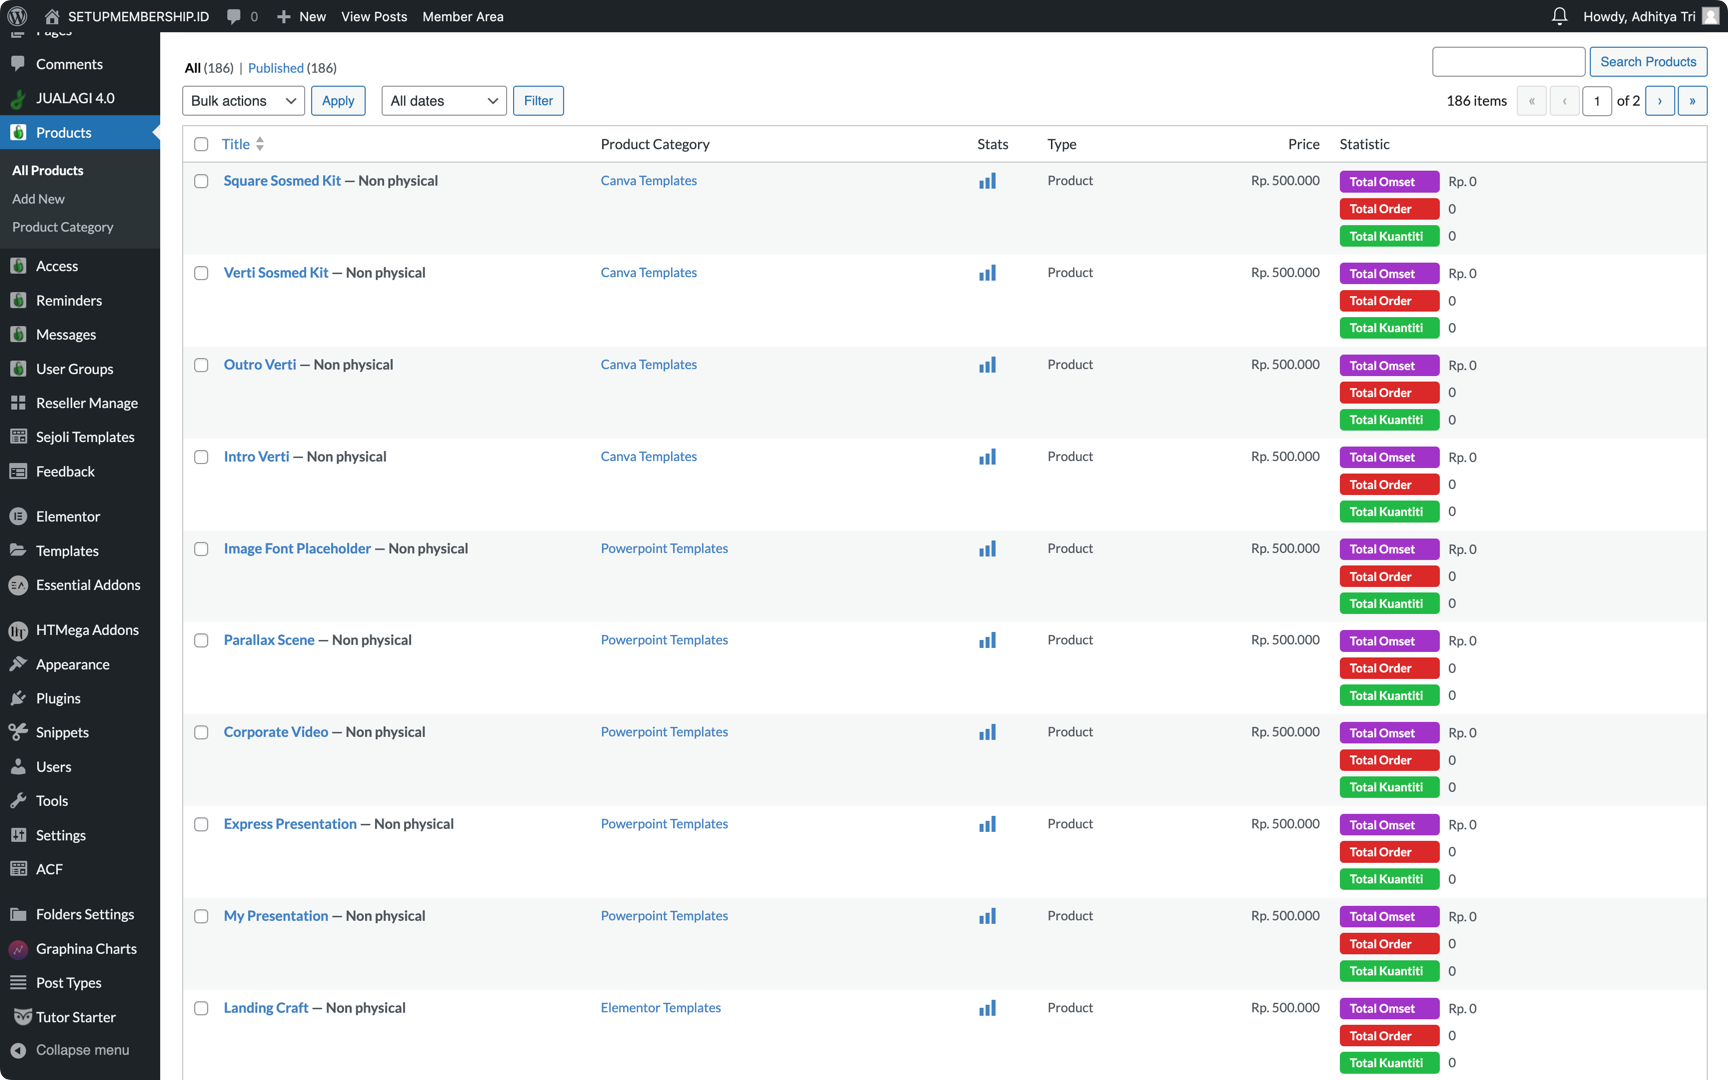Open stats chart icon for Square Sosmed Kit
The width and height of the screenshot is (1728, 1080).
pos(987,181)
